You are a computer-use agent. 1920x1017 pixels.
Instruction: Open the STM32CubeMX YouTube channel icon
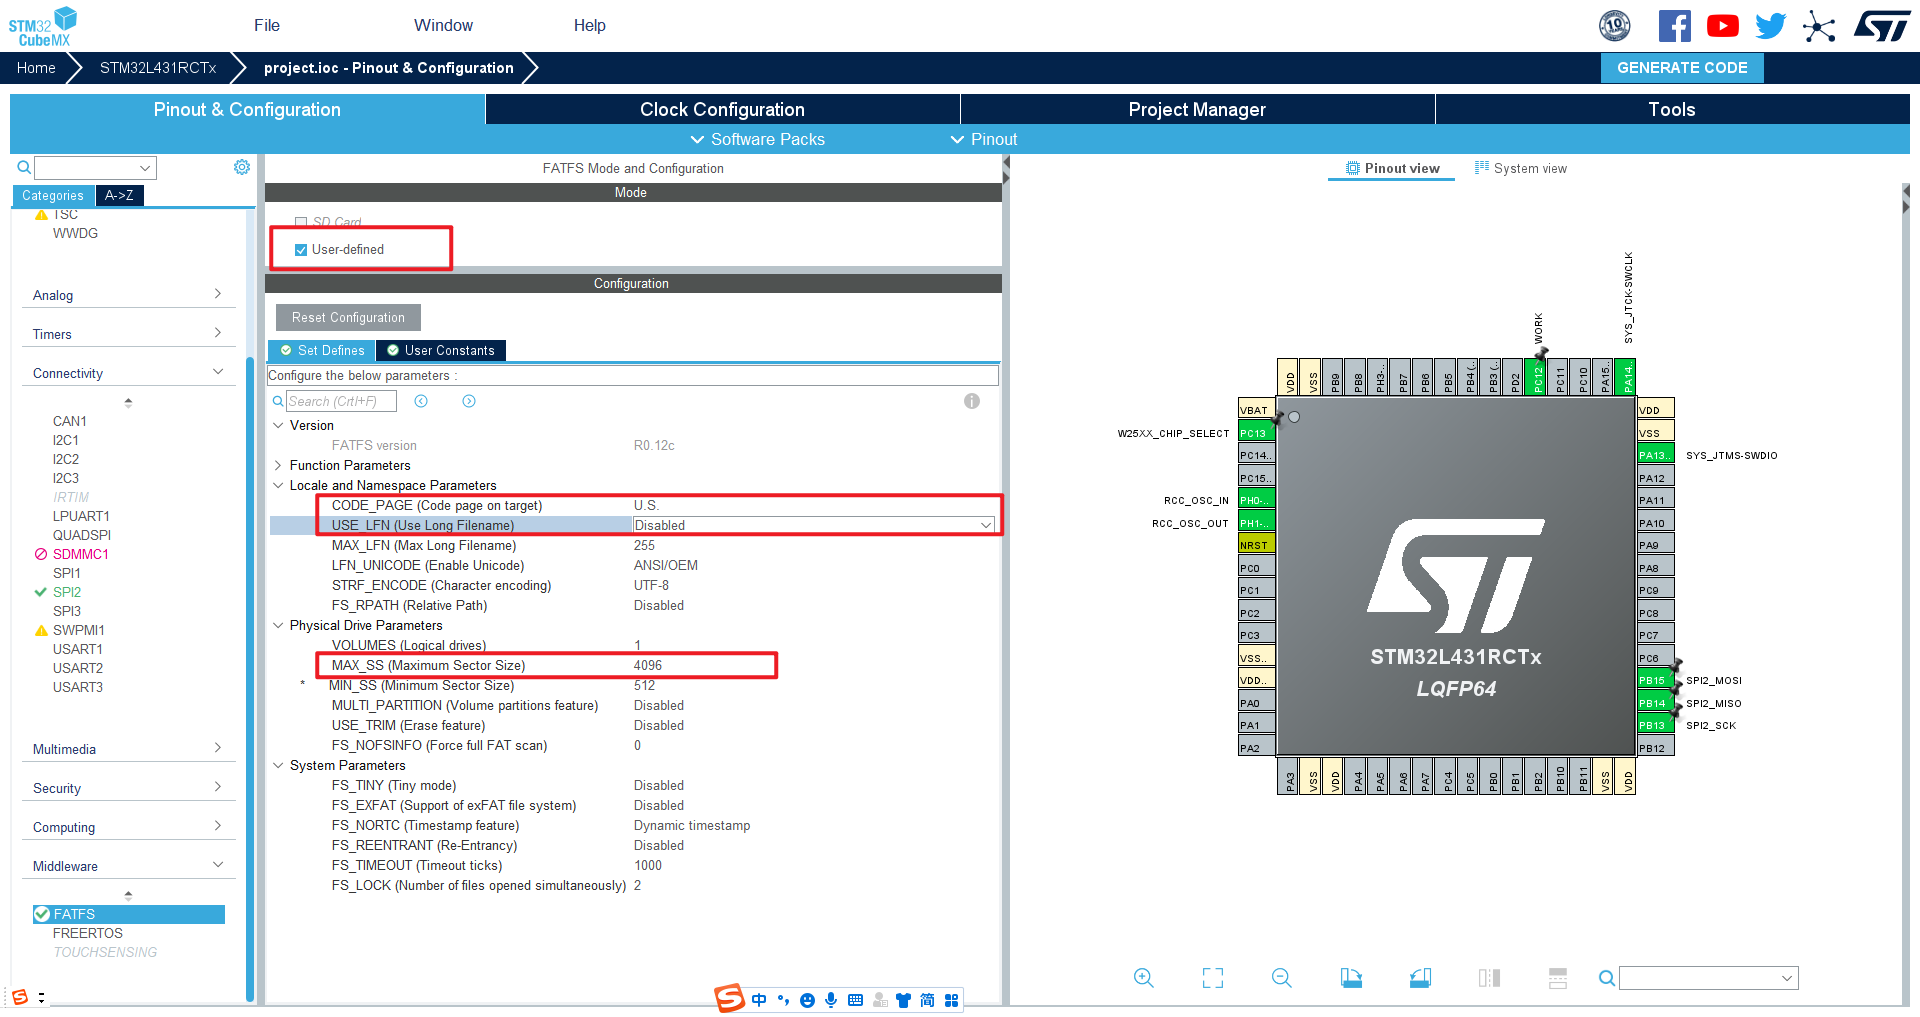tap(1722, 25)
